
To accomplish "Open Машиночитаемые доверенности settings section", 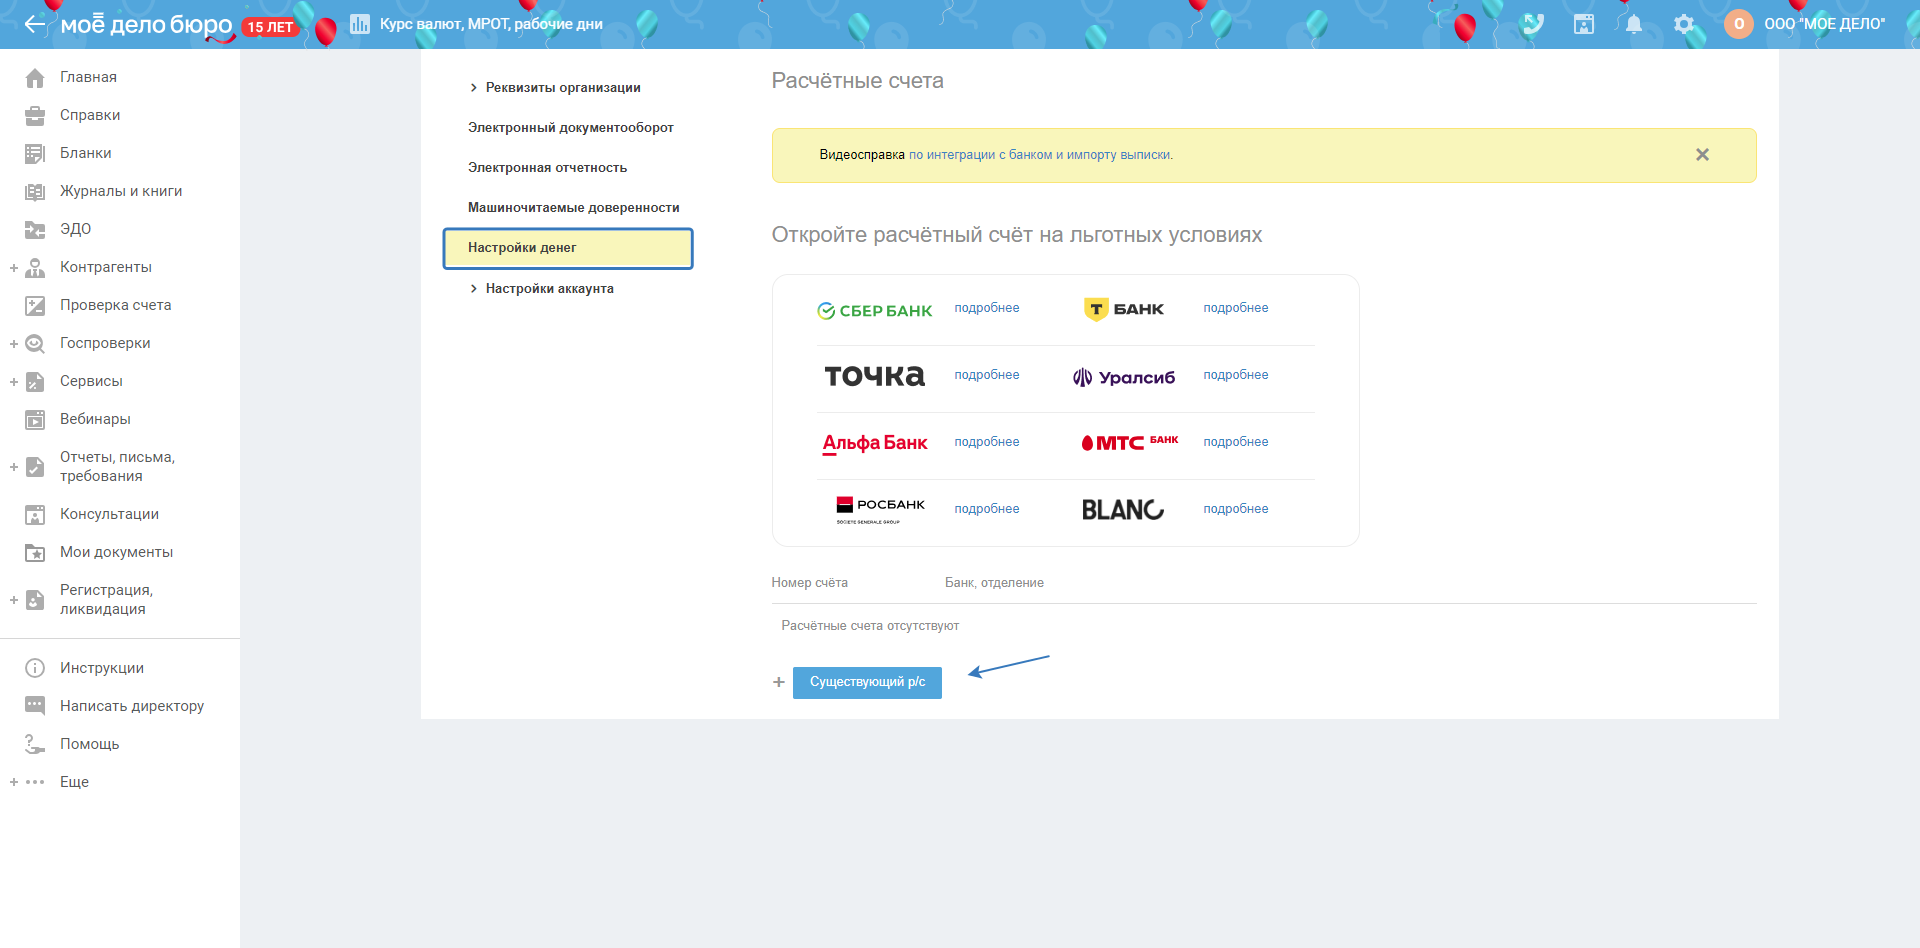I will click(x=574, y=208).
